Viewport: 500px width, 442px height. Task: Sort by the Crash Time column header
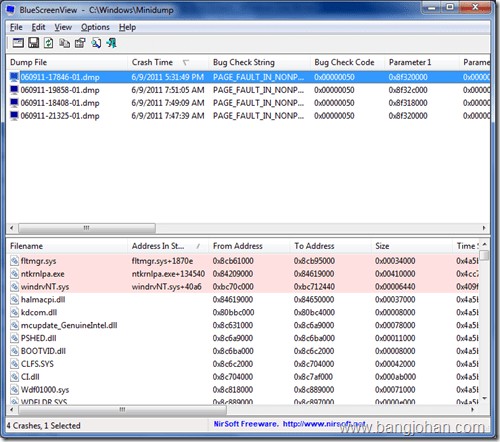(168, 62)
